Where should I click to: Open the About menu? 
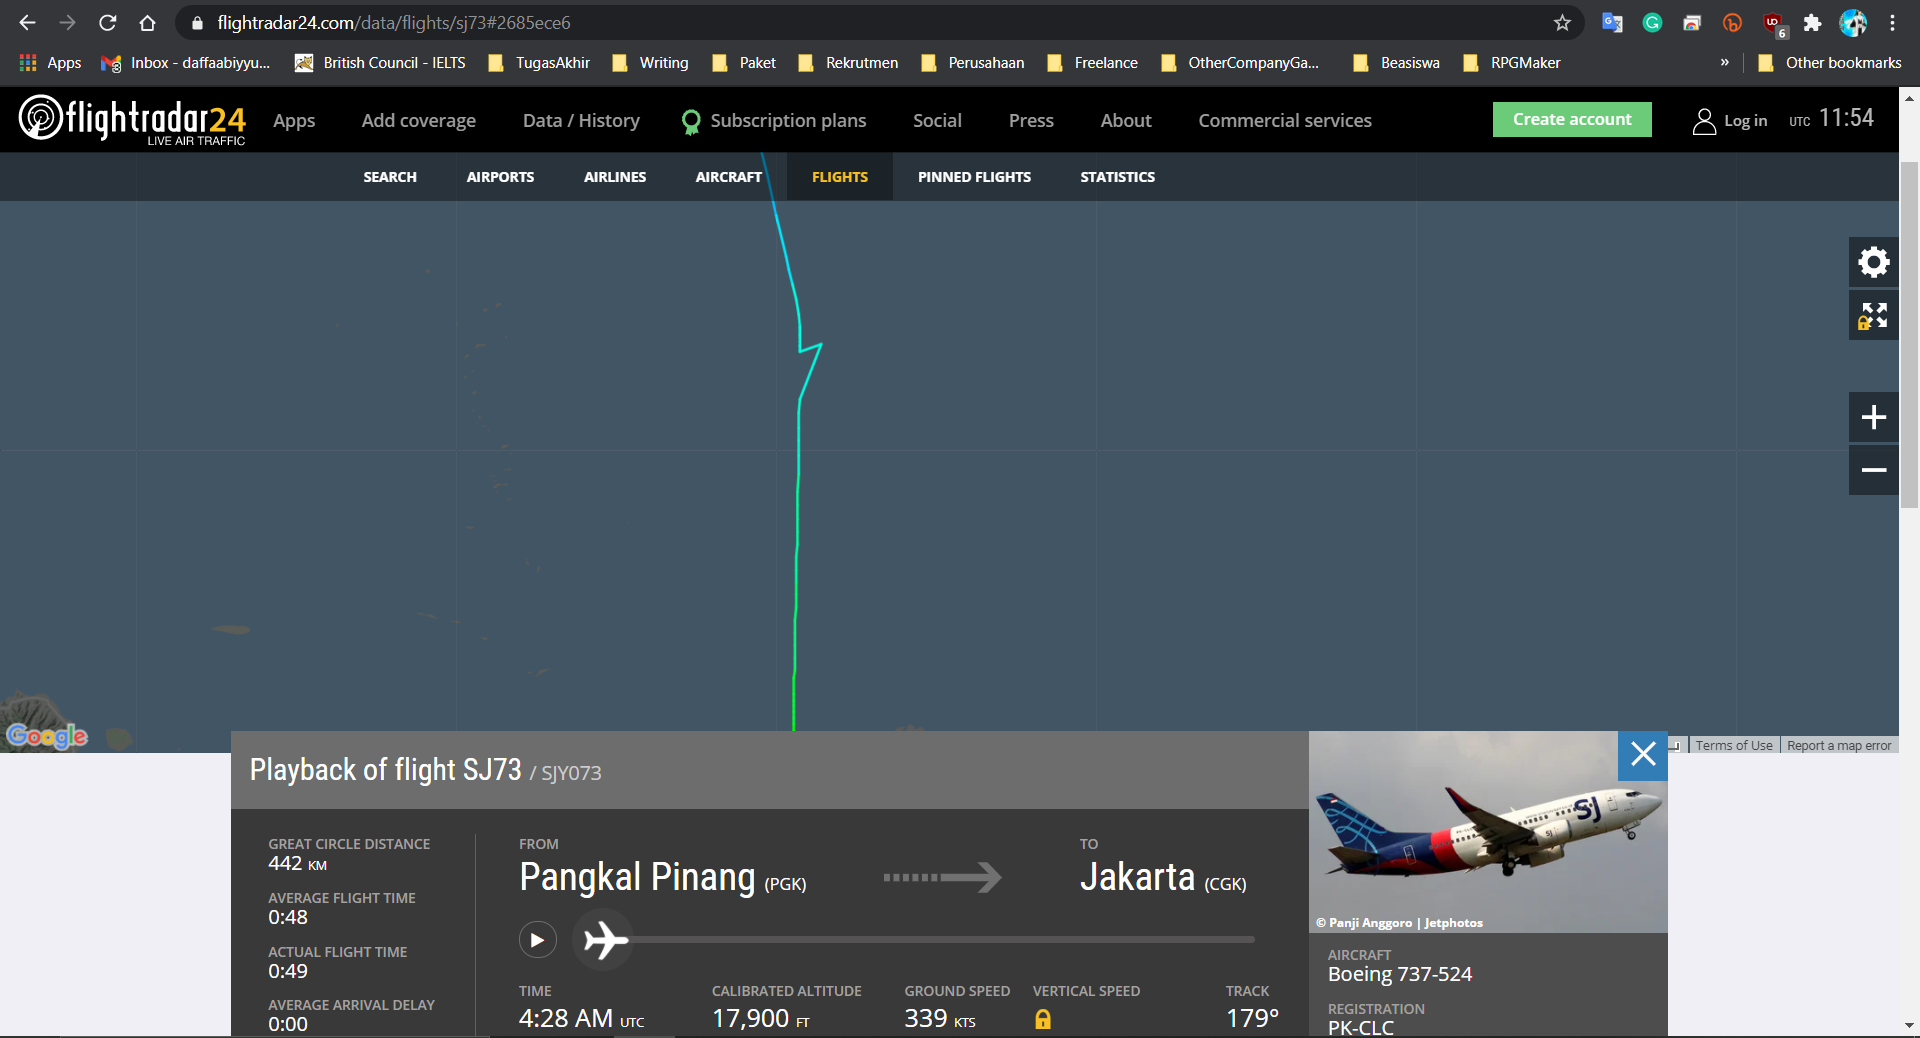pos(1126,121)
